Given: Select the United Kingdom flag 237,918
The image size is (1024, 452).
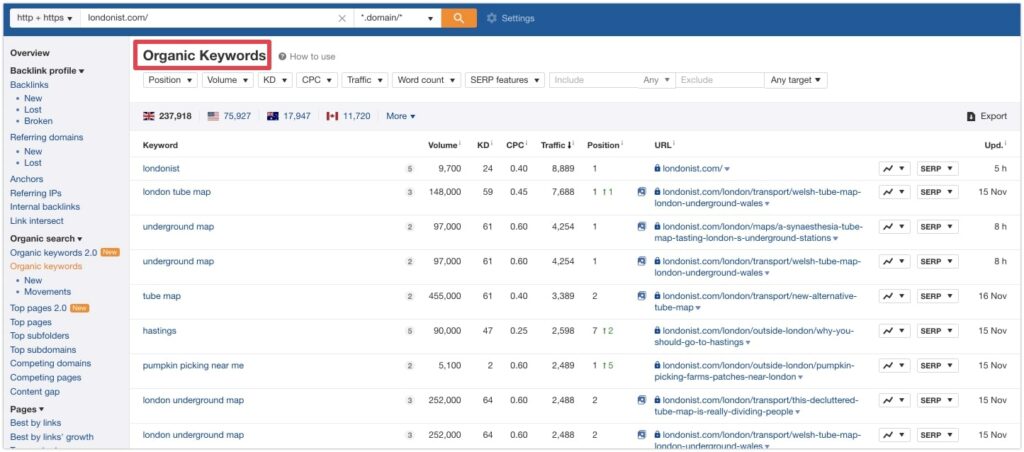Looking at the screenshot, I should click(167, 116).
